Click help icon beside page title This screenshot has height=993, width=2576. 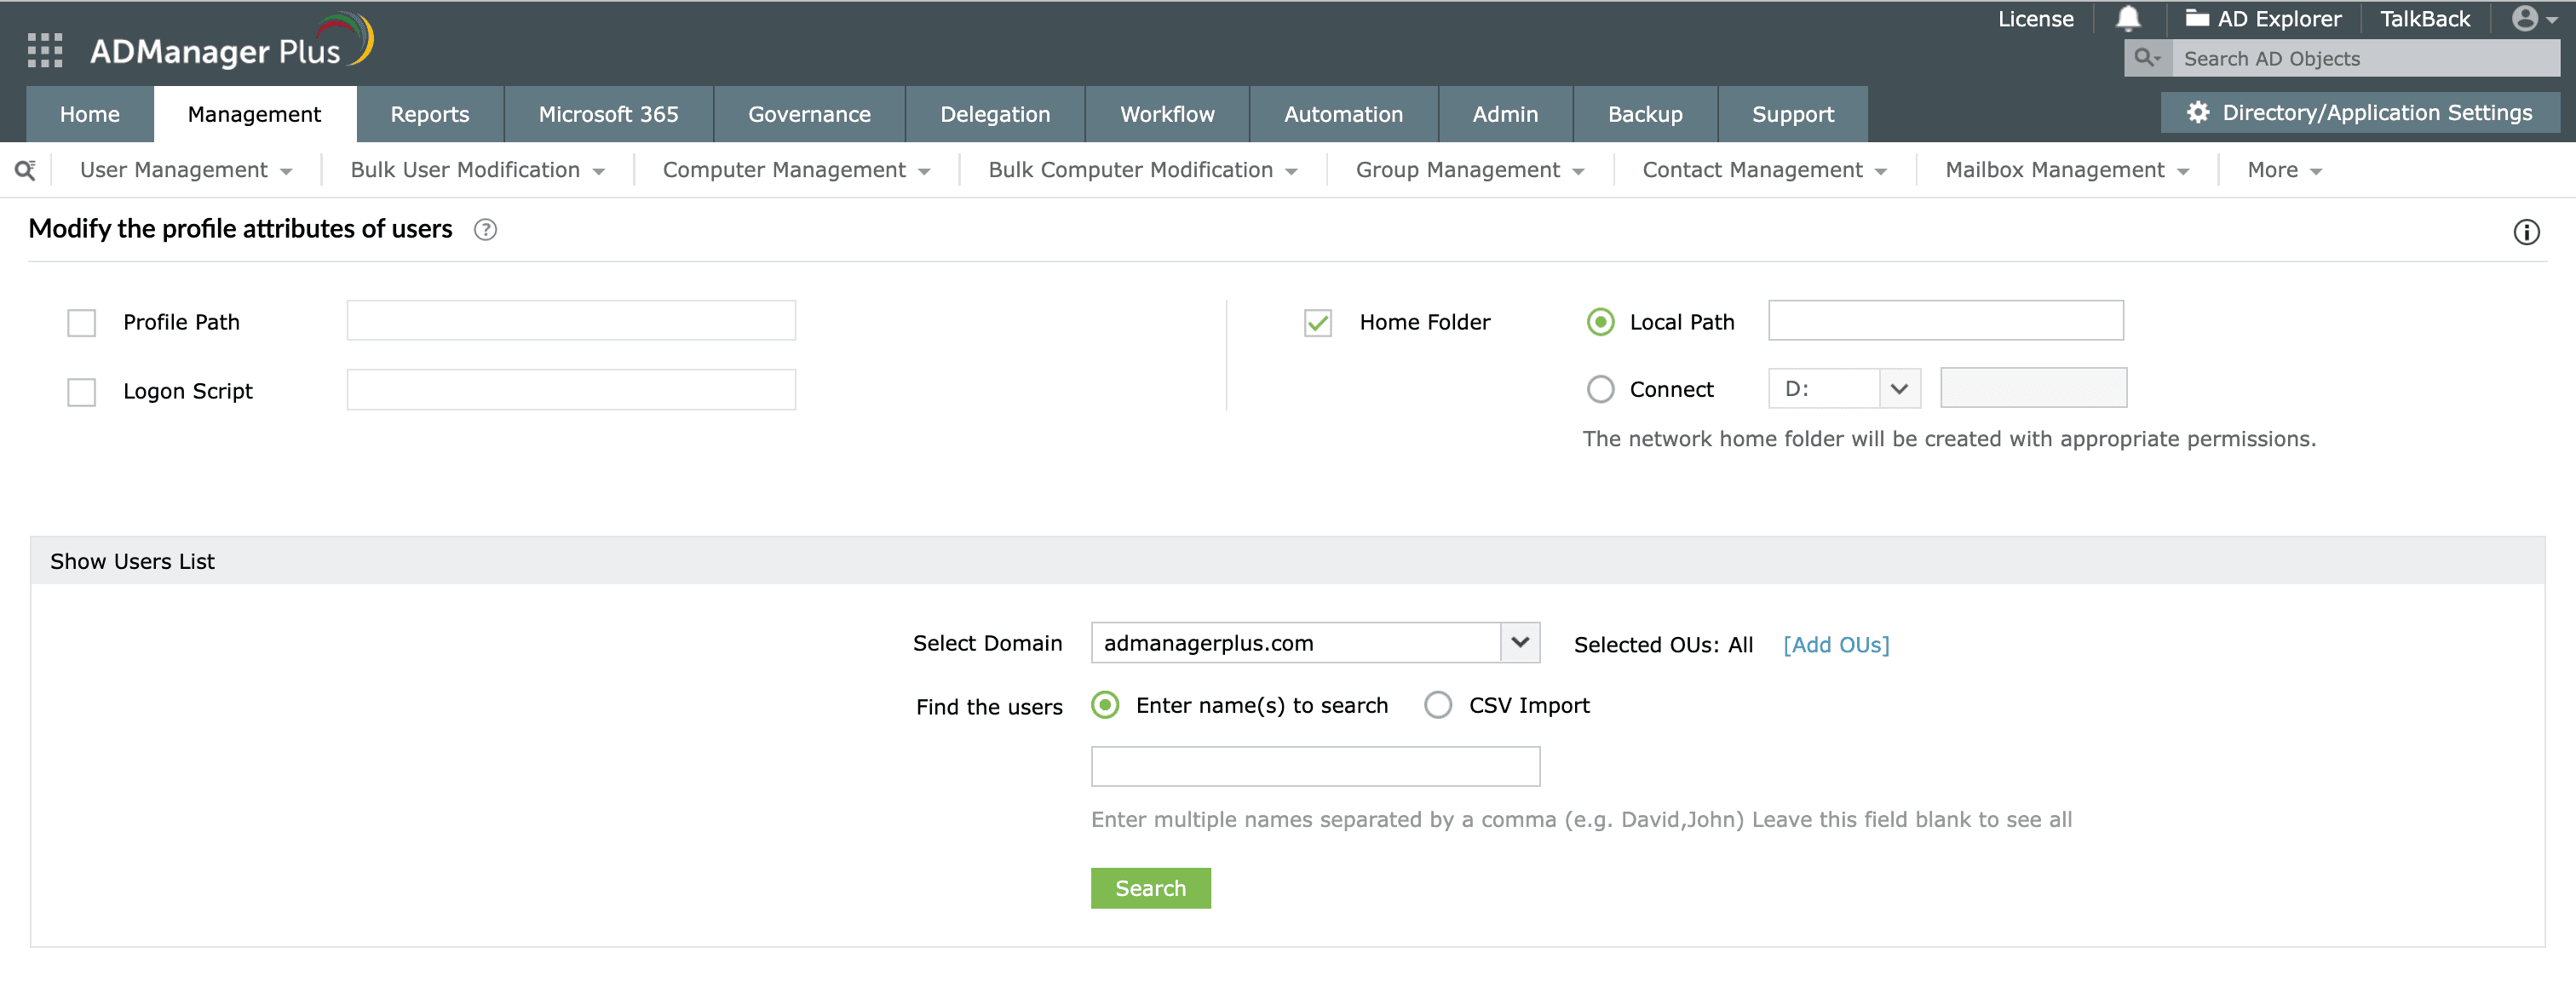tap(485, 230)
